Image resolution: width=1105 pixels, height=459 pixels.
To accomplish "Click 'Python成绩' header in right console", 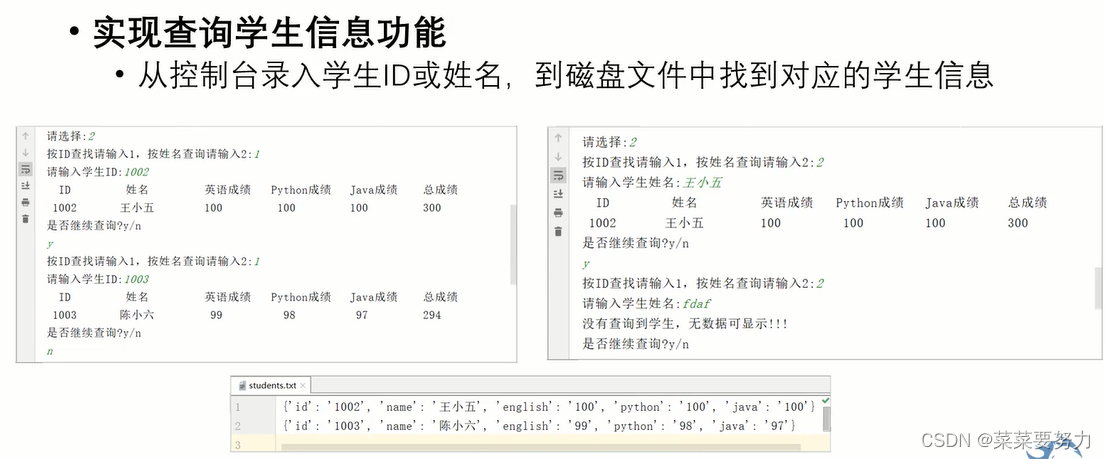I will pos(870,203).
